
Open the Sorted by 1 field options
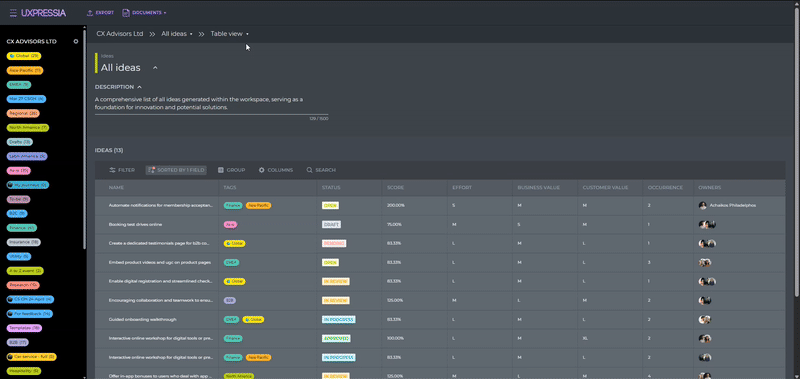(176, 170)
